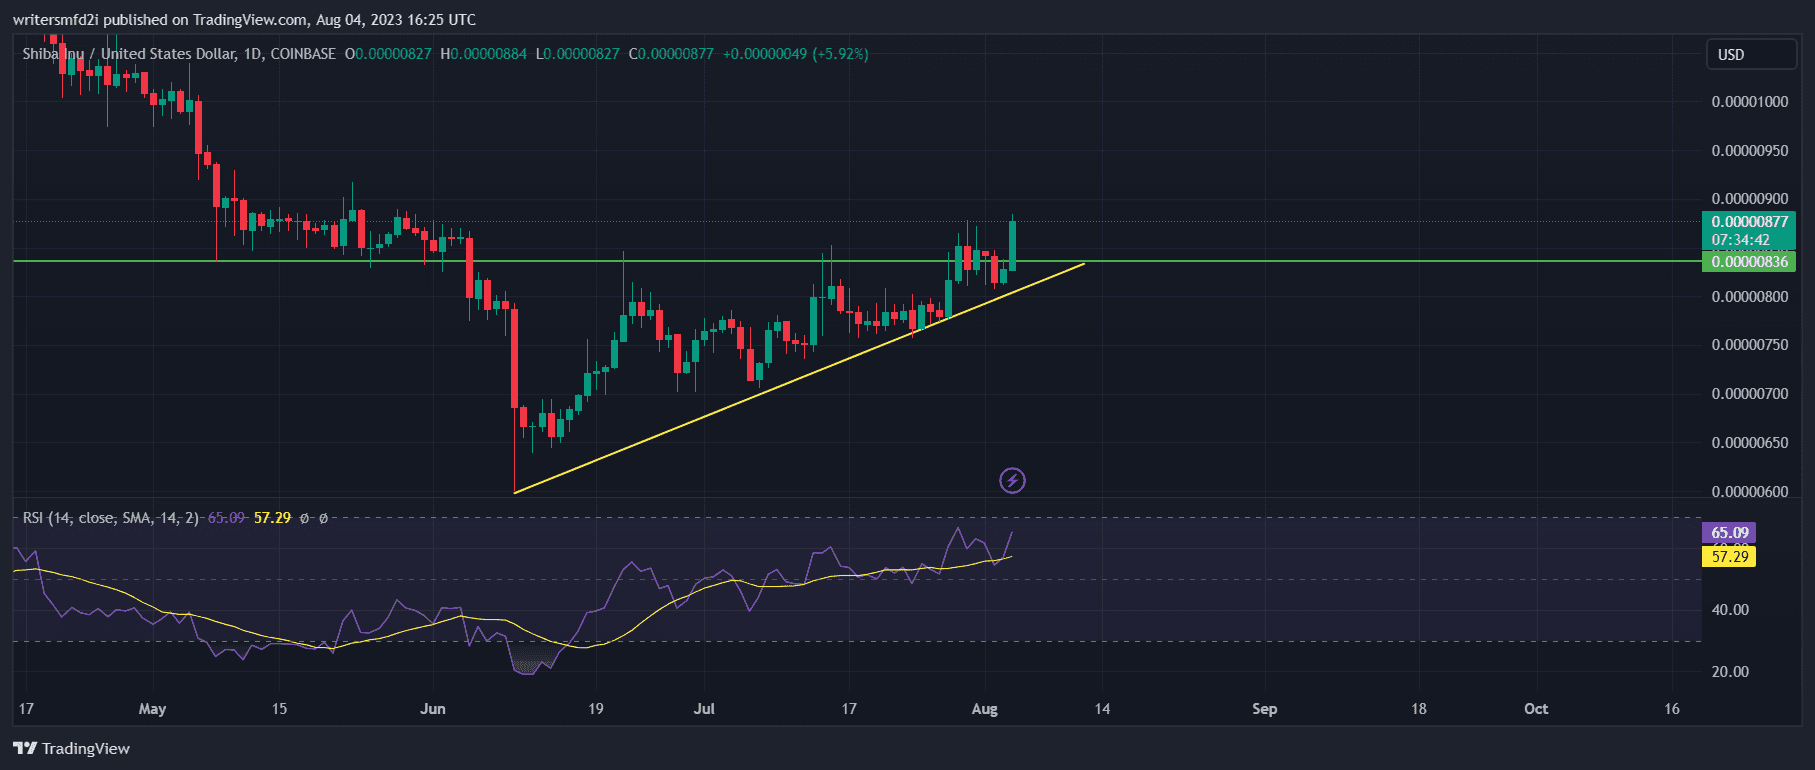The width and height of the screenshot is (1815, 770).
Task: Select the RSI indicator legend title
Action: point(111,518)
